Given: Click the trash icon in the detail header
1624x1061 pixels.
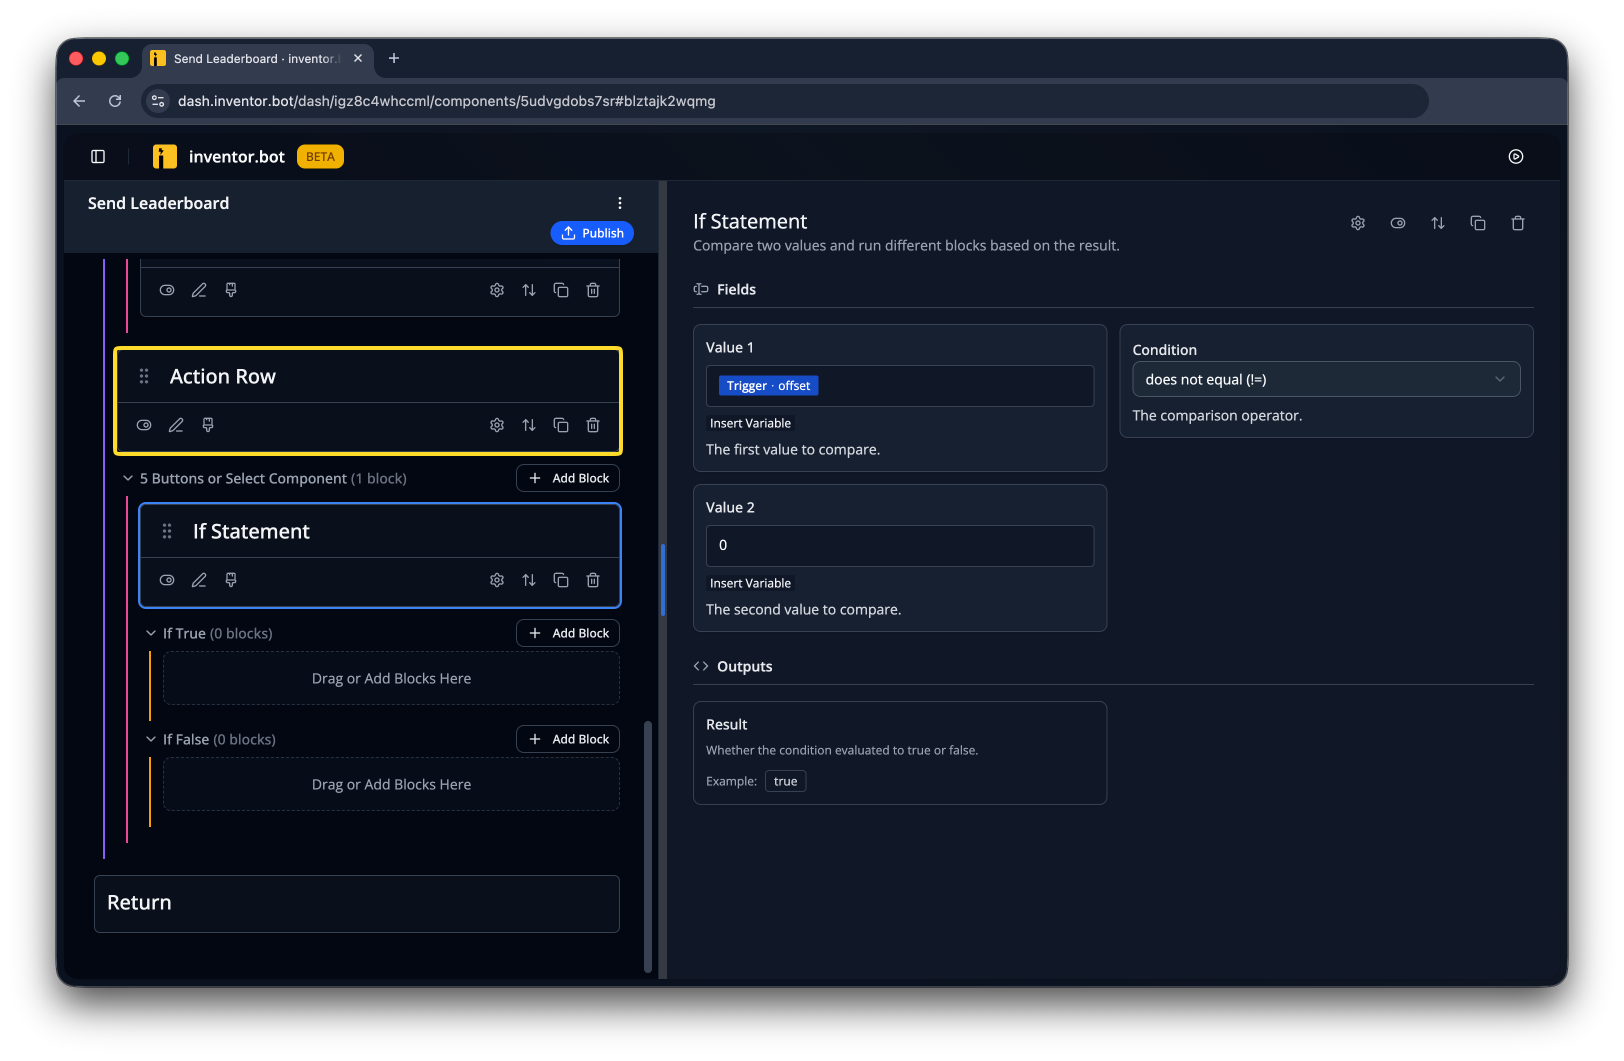Looking at the screenshot, I should [1518, 223].
